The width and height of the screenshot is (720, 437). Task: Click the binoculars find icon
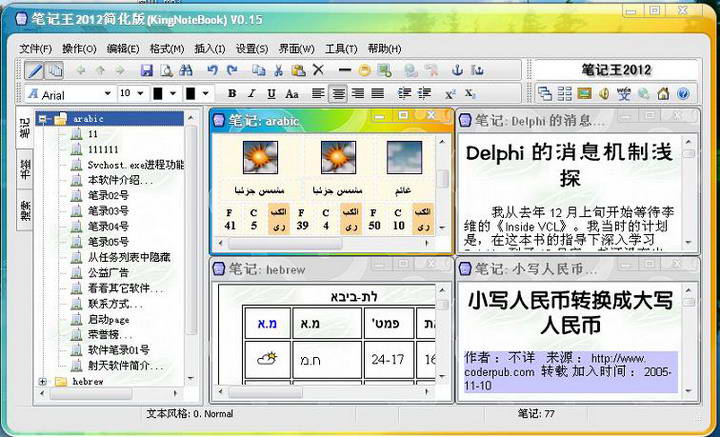186,70
